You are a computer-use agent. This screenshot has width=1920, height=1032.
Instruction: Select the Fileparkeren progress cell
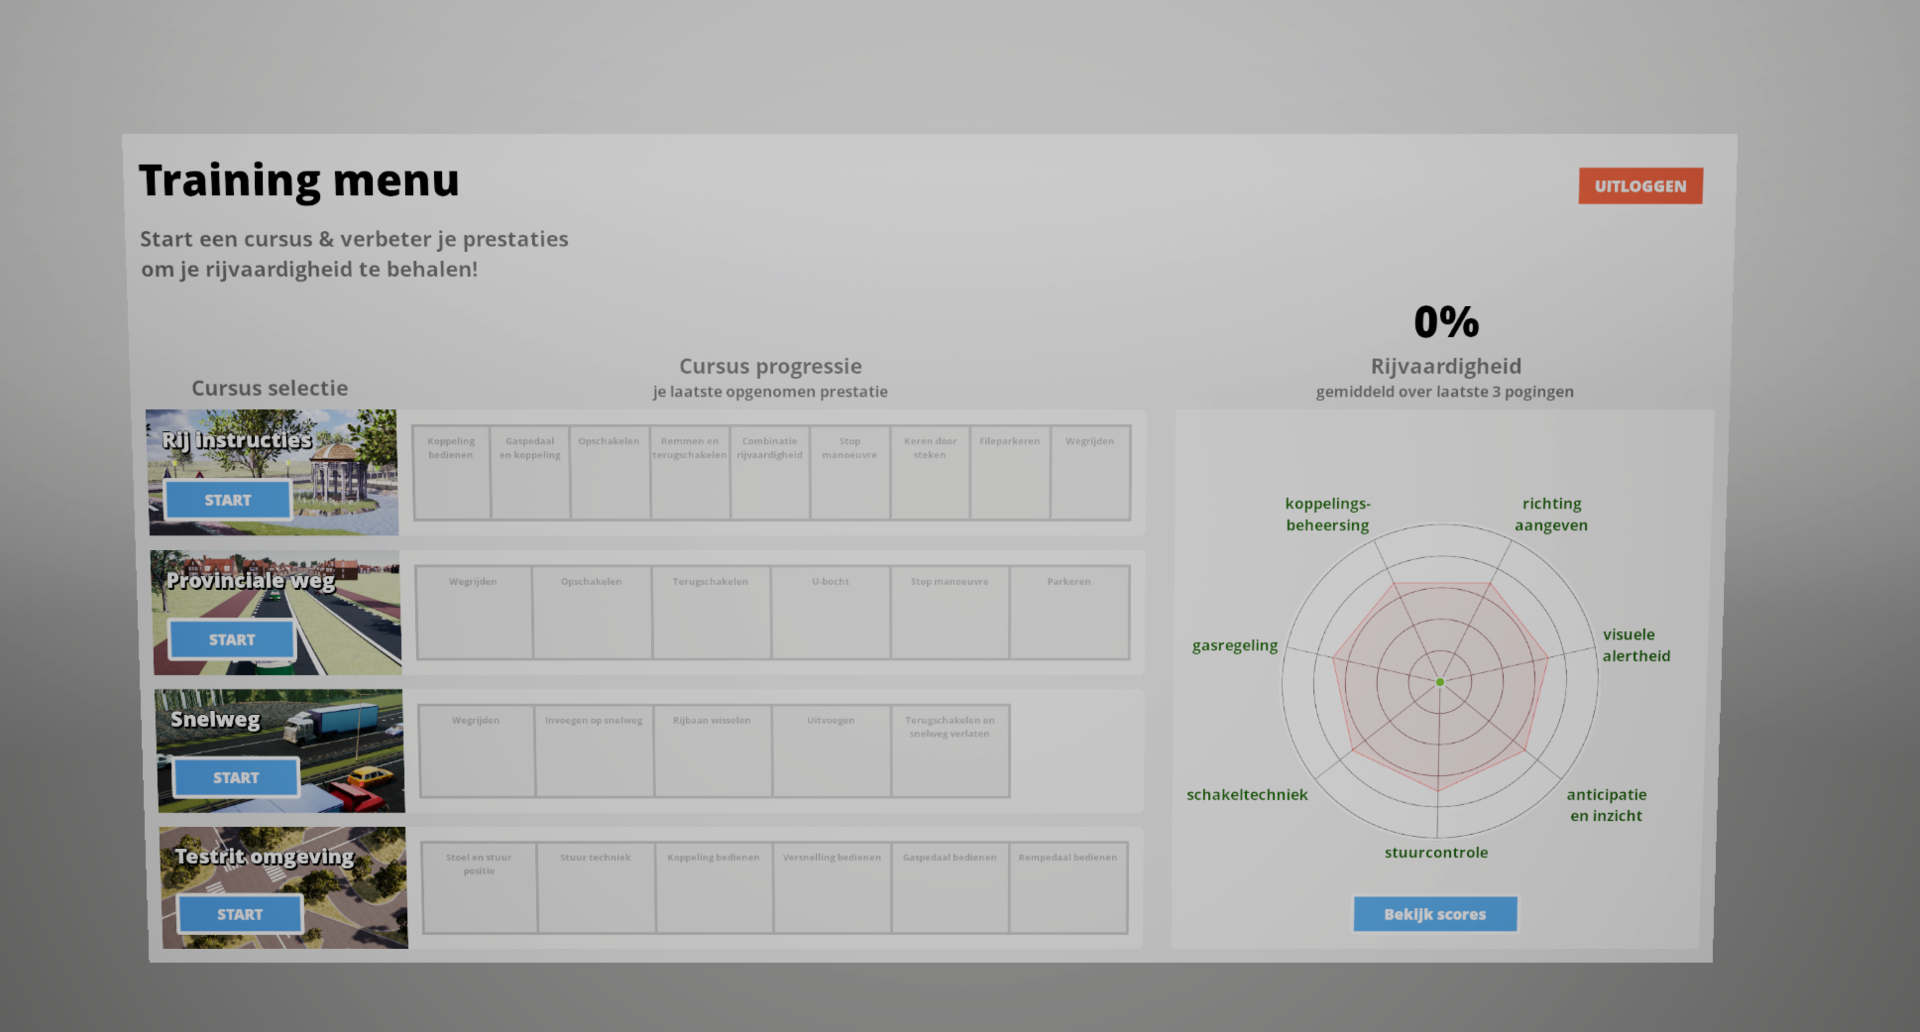click(1010, 472)
